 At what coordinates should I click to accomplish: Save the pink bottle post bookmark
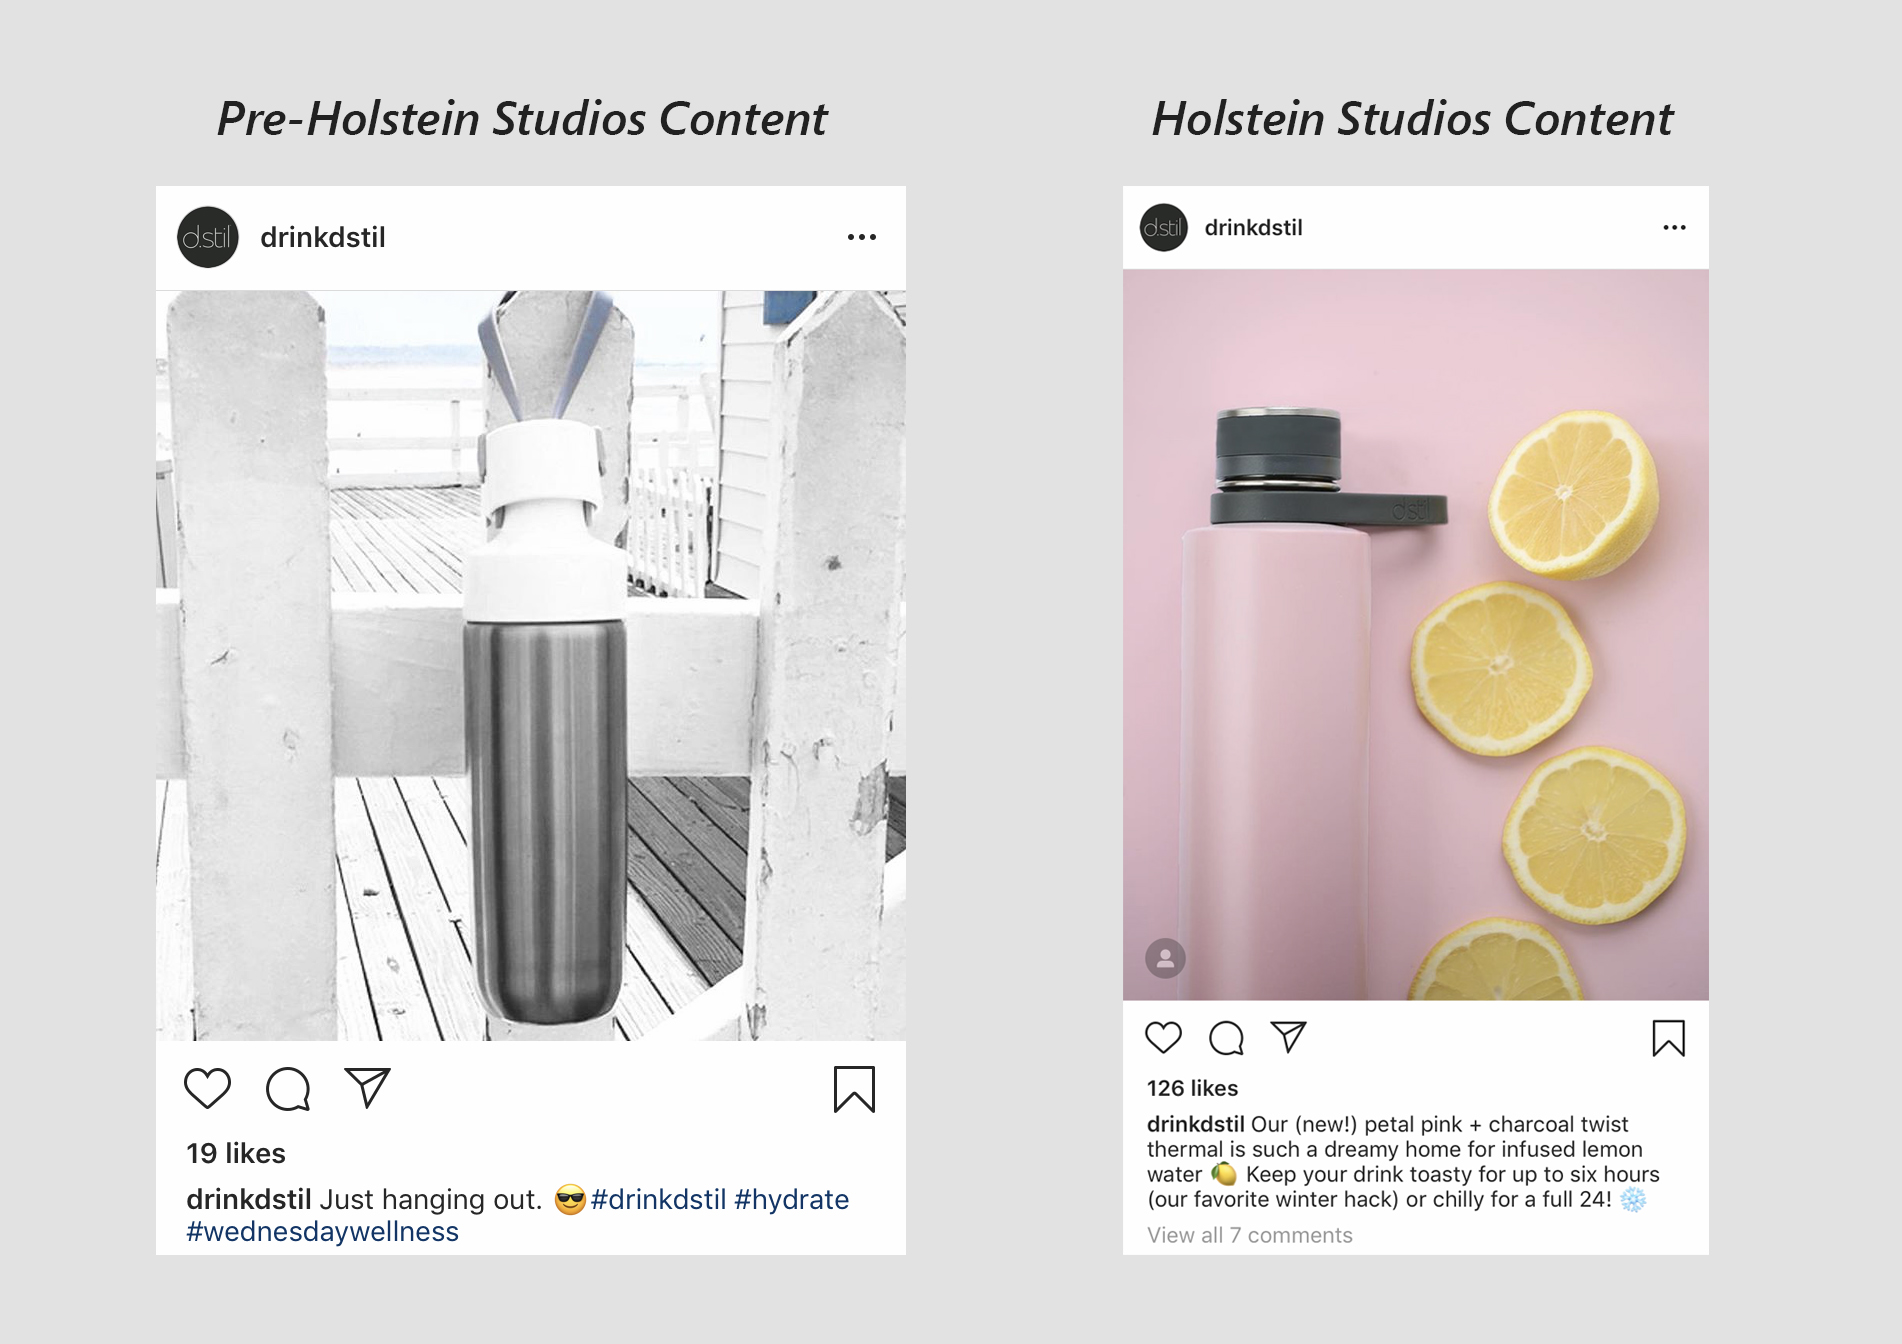(x=1668, y=1038)
